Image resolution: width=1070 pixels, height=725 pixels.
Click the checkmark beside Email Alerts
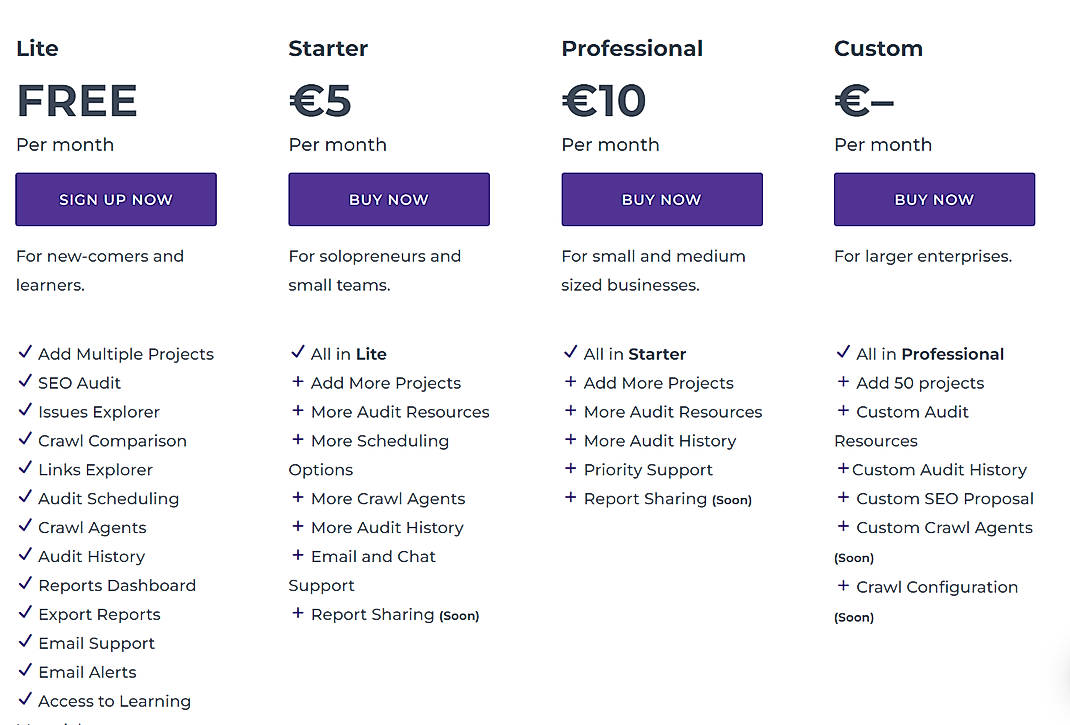coord(24,672)
